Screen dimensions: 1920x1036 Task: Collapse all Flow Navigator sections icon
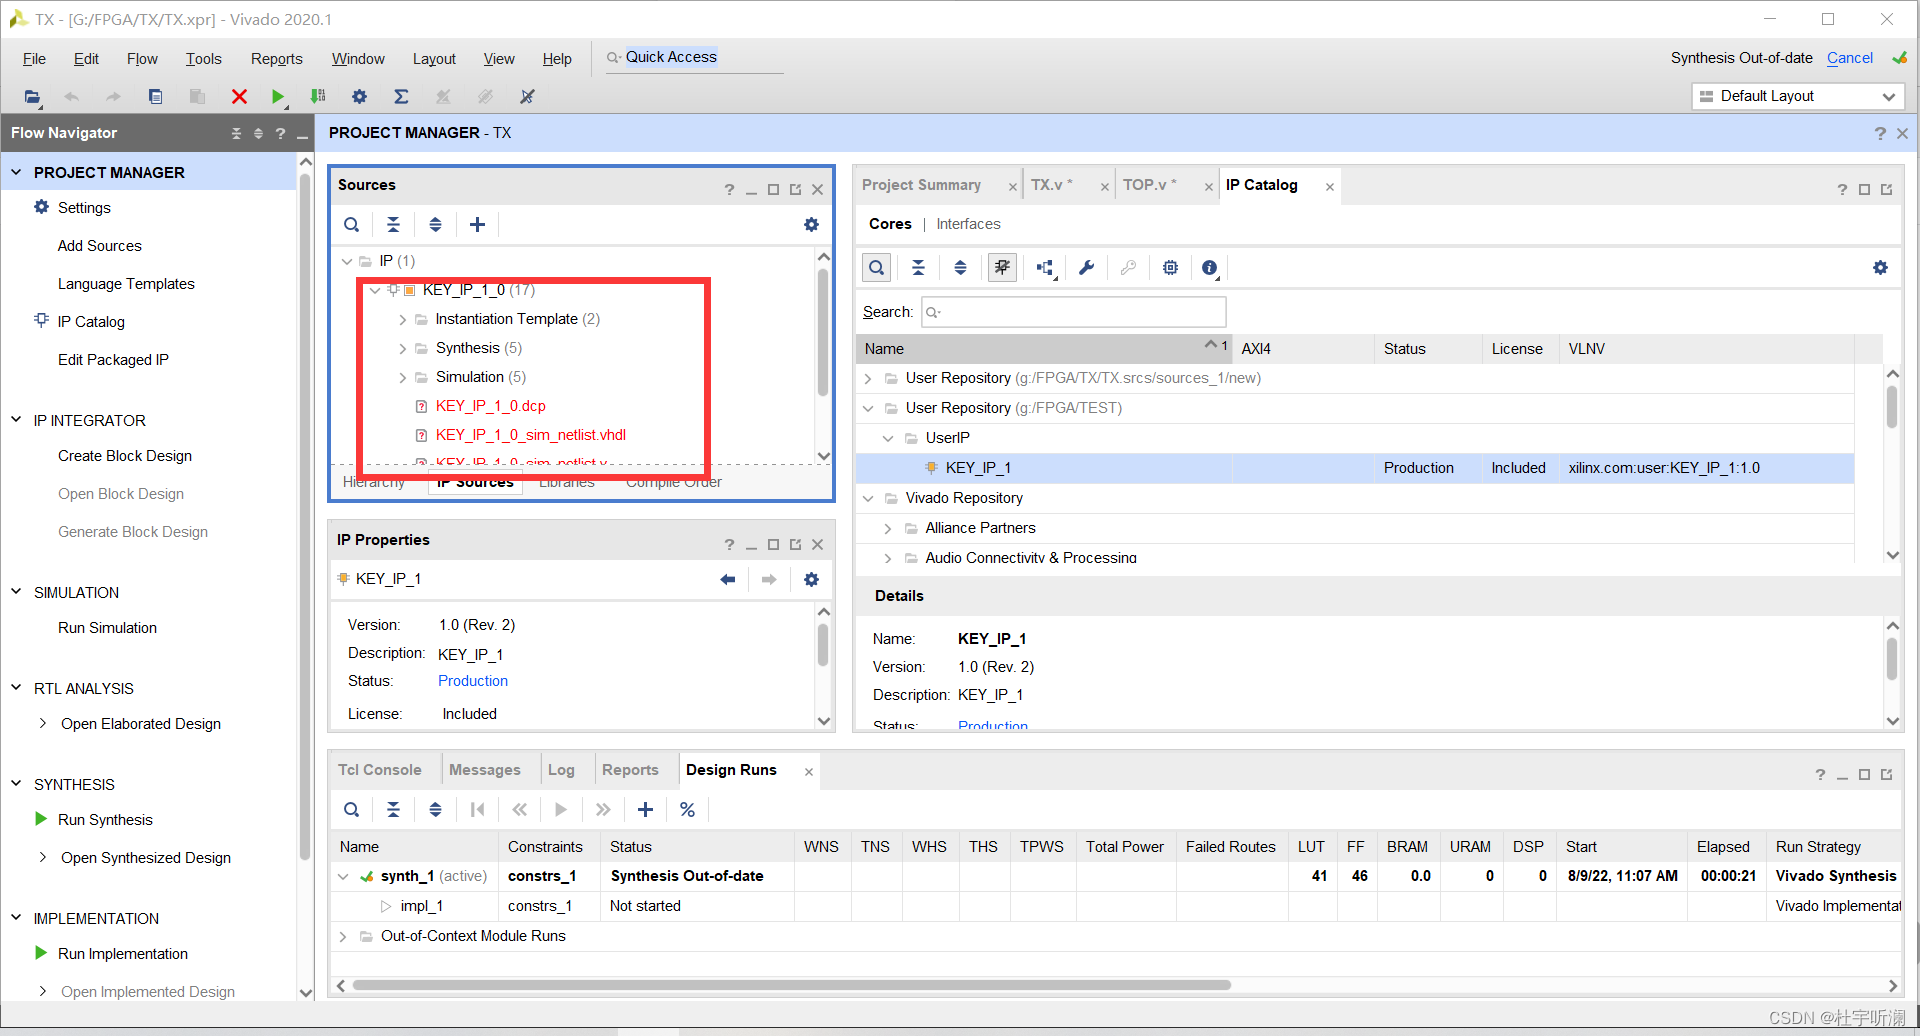coord(236,133)
